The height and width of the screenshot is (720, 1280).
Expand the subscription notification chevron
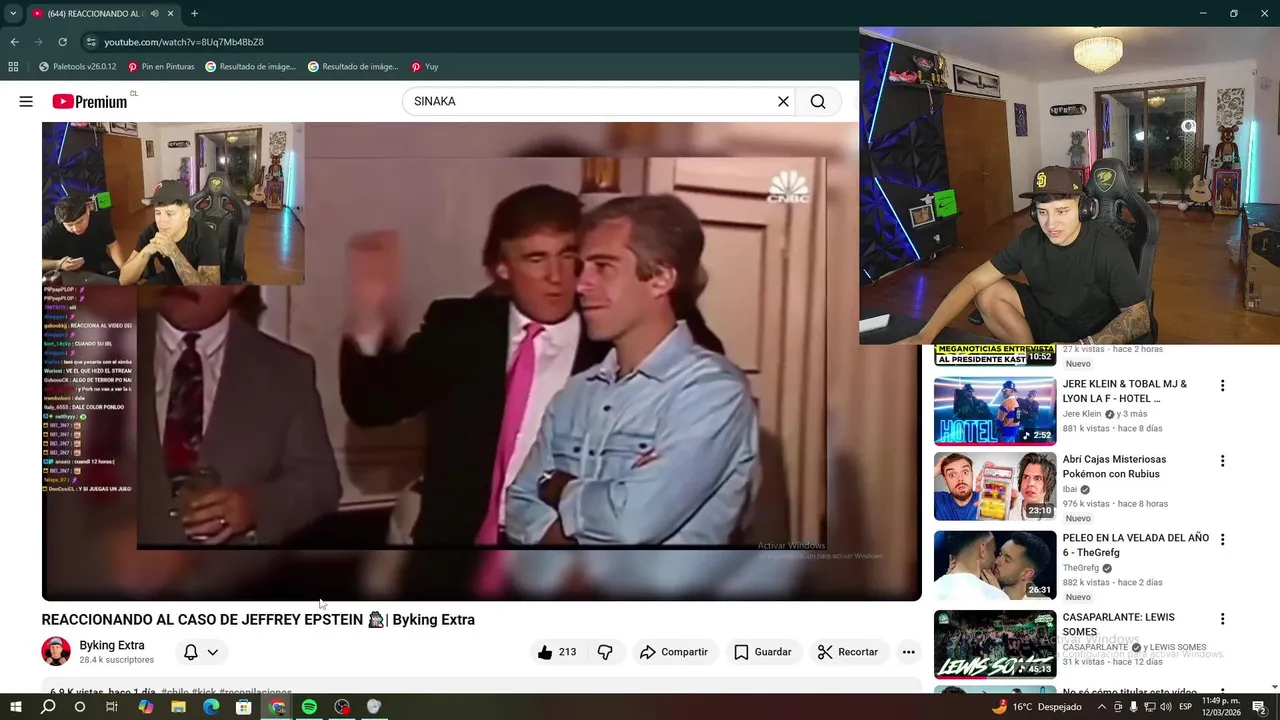213,652
